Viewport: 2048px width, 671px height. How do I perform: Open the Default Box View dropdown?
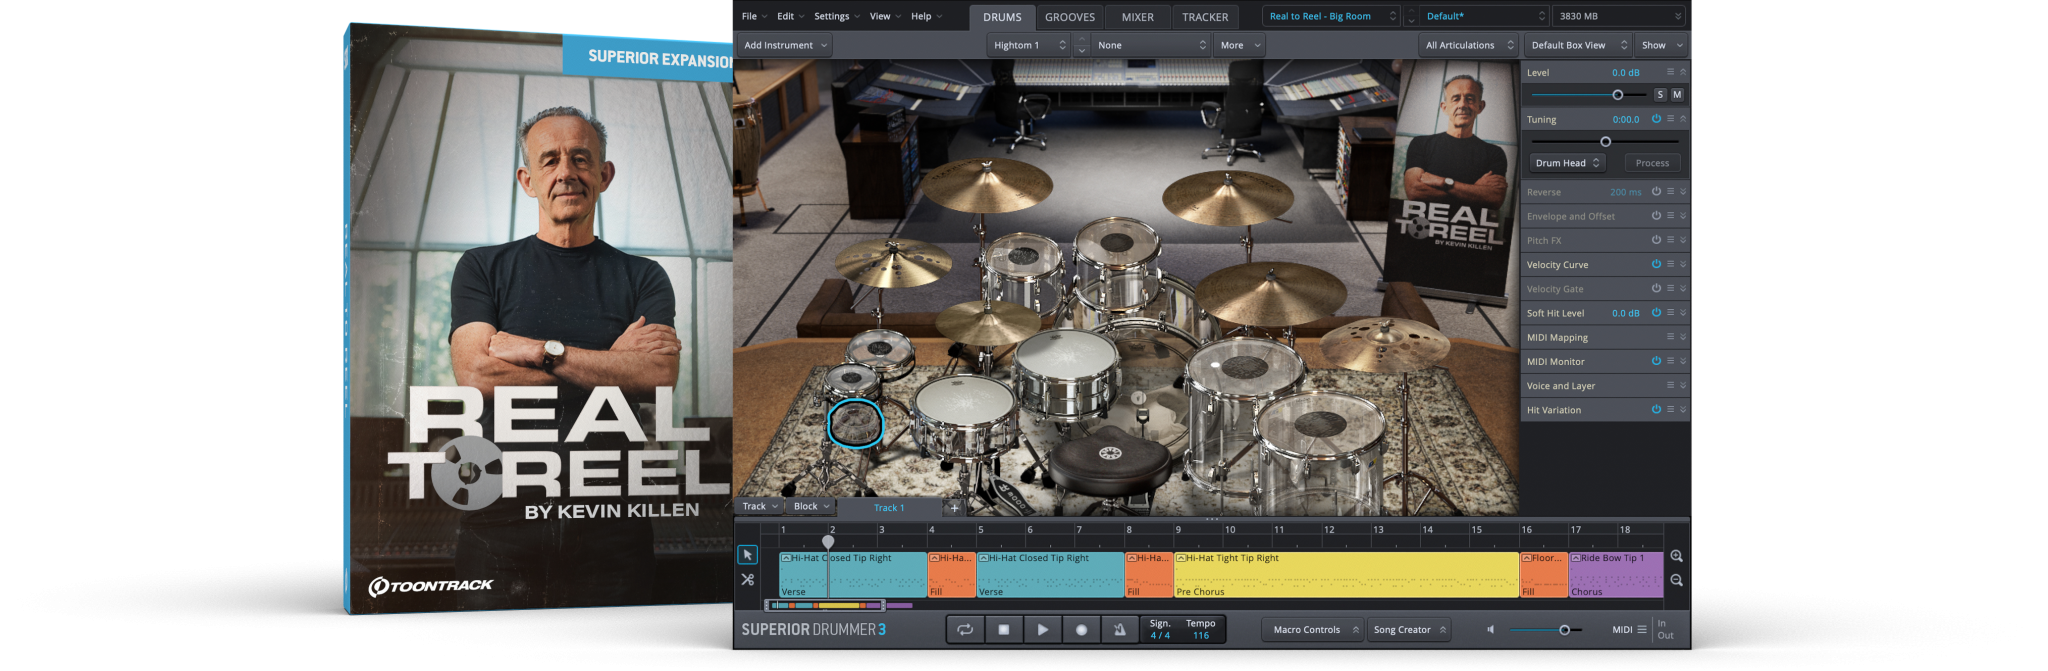(1578, 45)
